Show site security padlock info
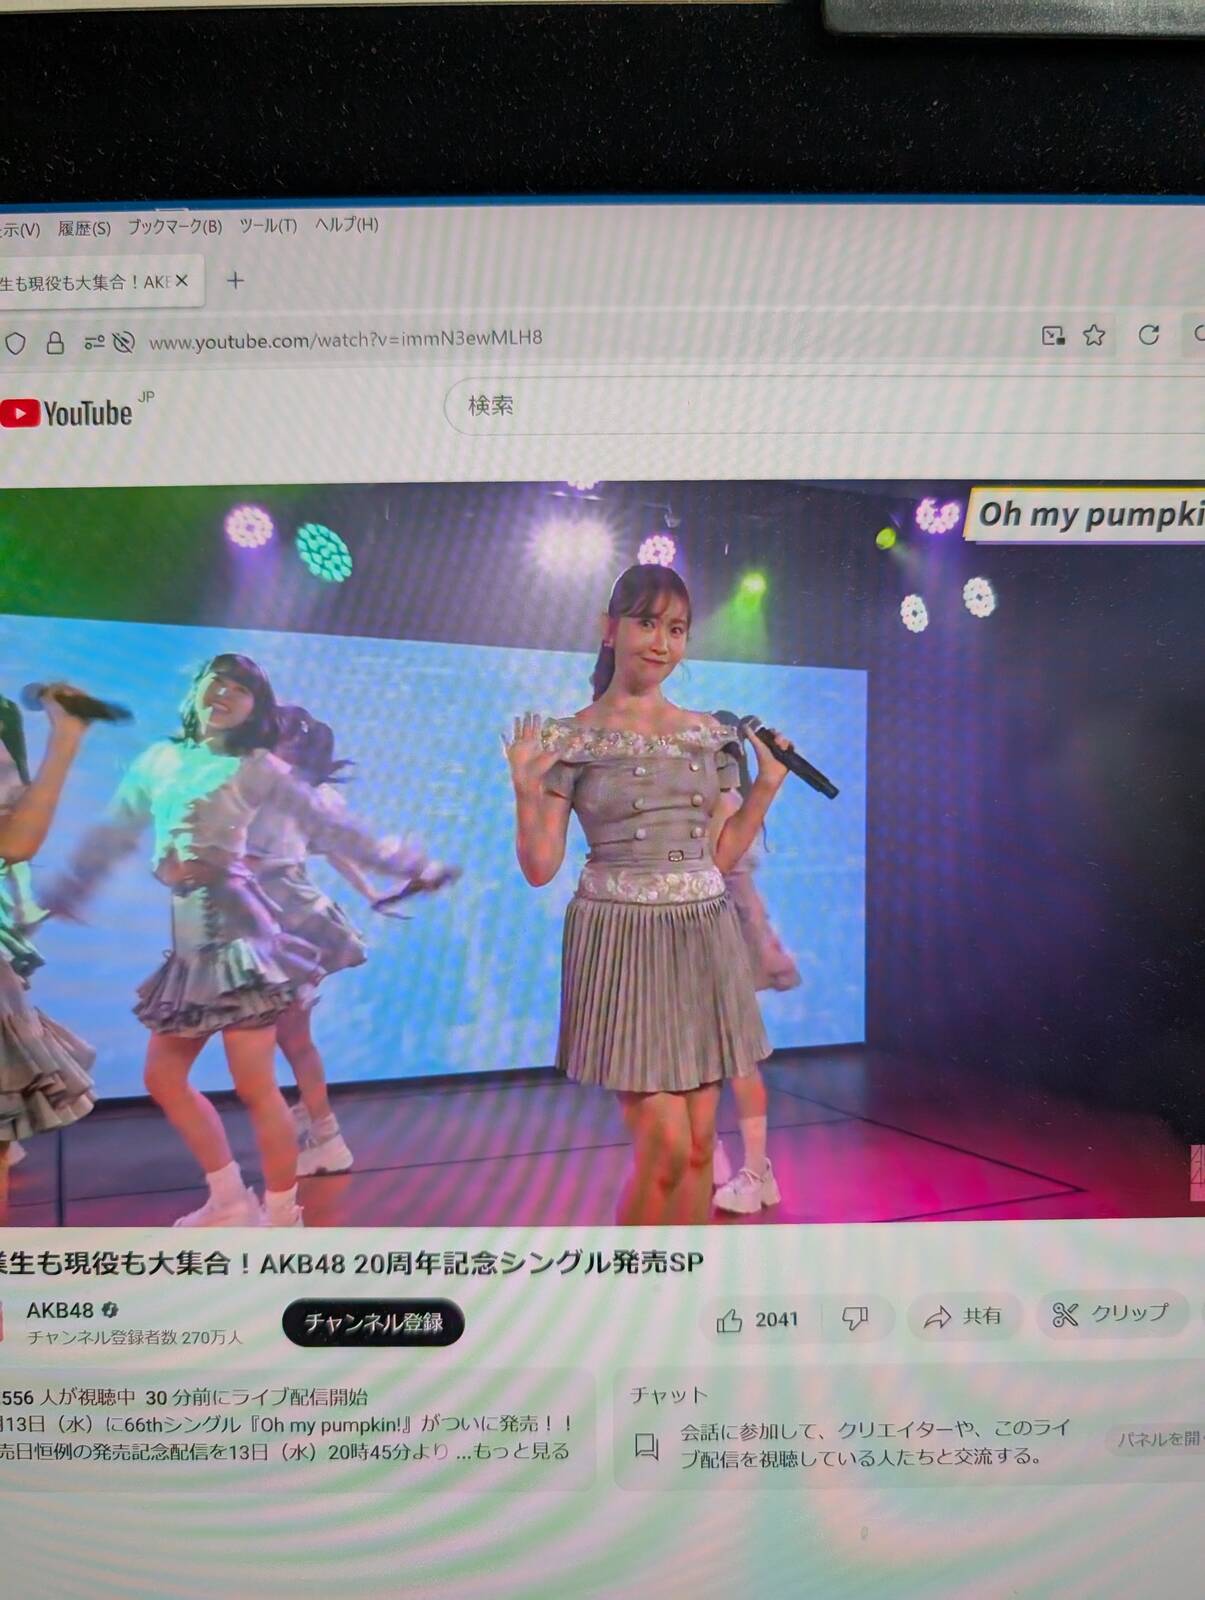Image resolution: width=1205 pixels, height=1600 pixels. click(x=55, y=343)
